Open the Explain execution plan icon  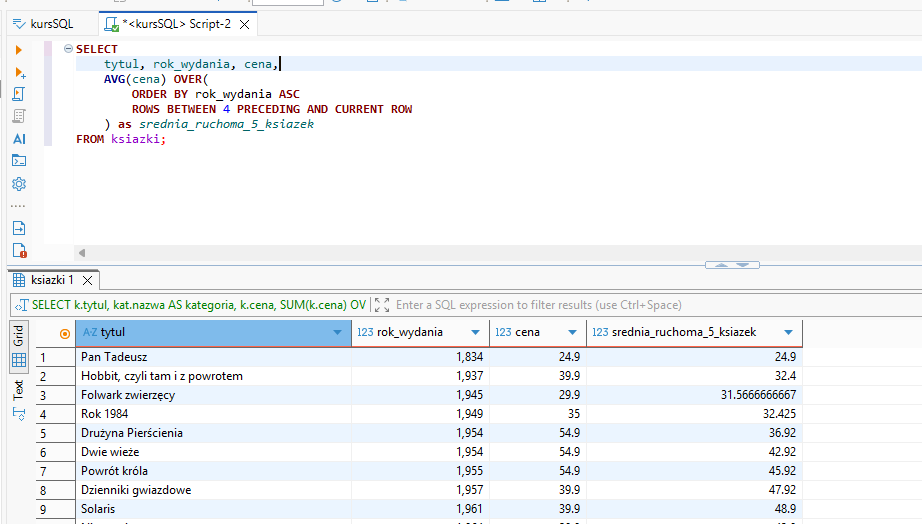pos(19,117)
